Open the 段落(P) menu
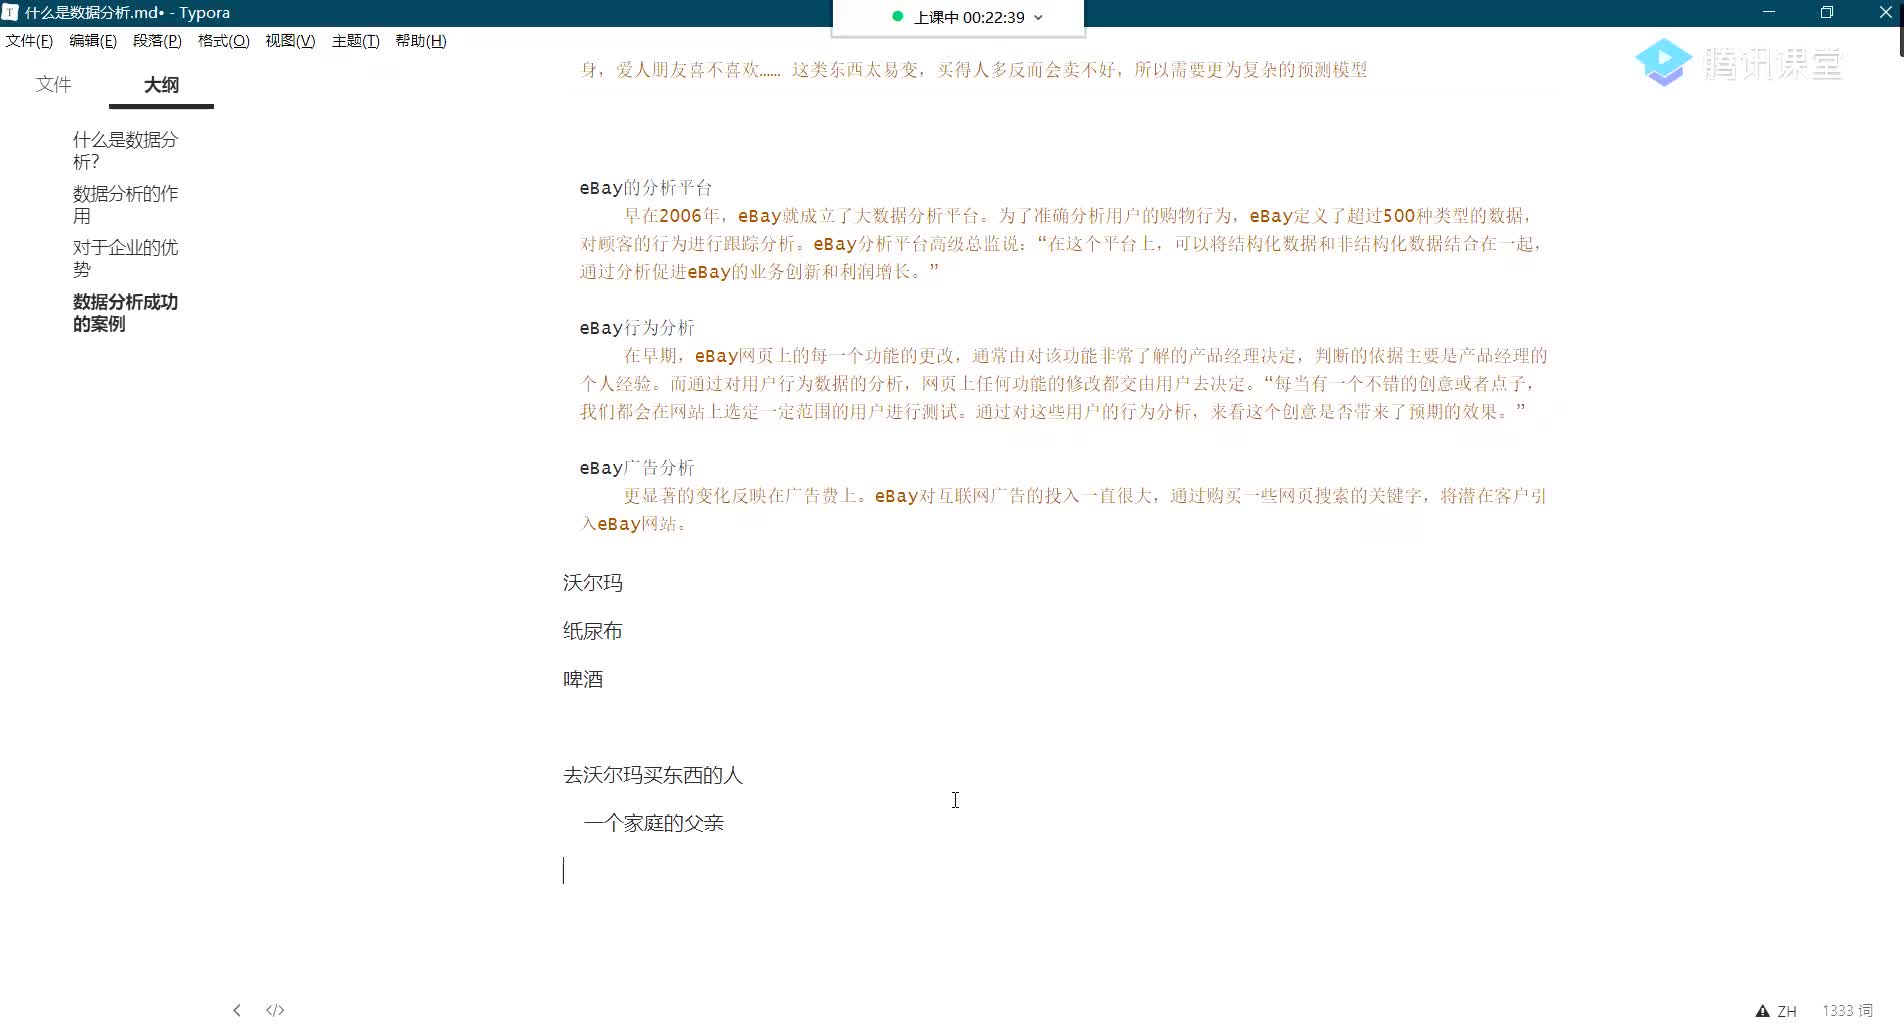 pos(157,41)
